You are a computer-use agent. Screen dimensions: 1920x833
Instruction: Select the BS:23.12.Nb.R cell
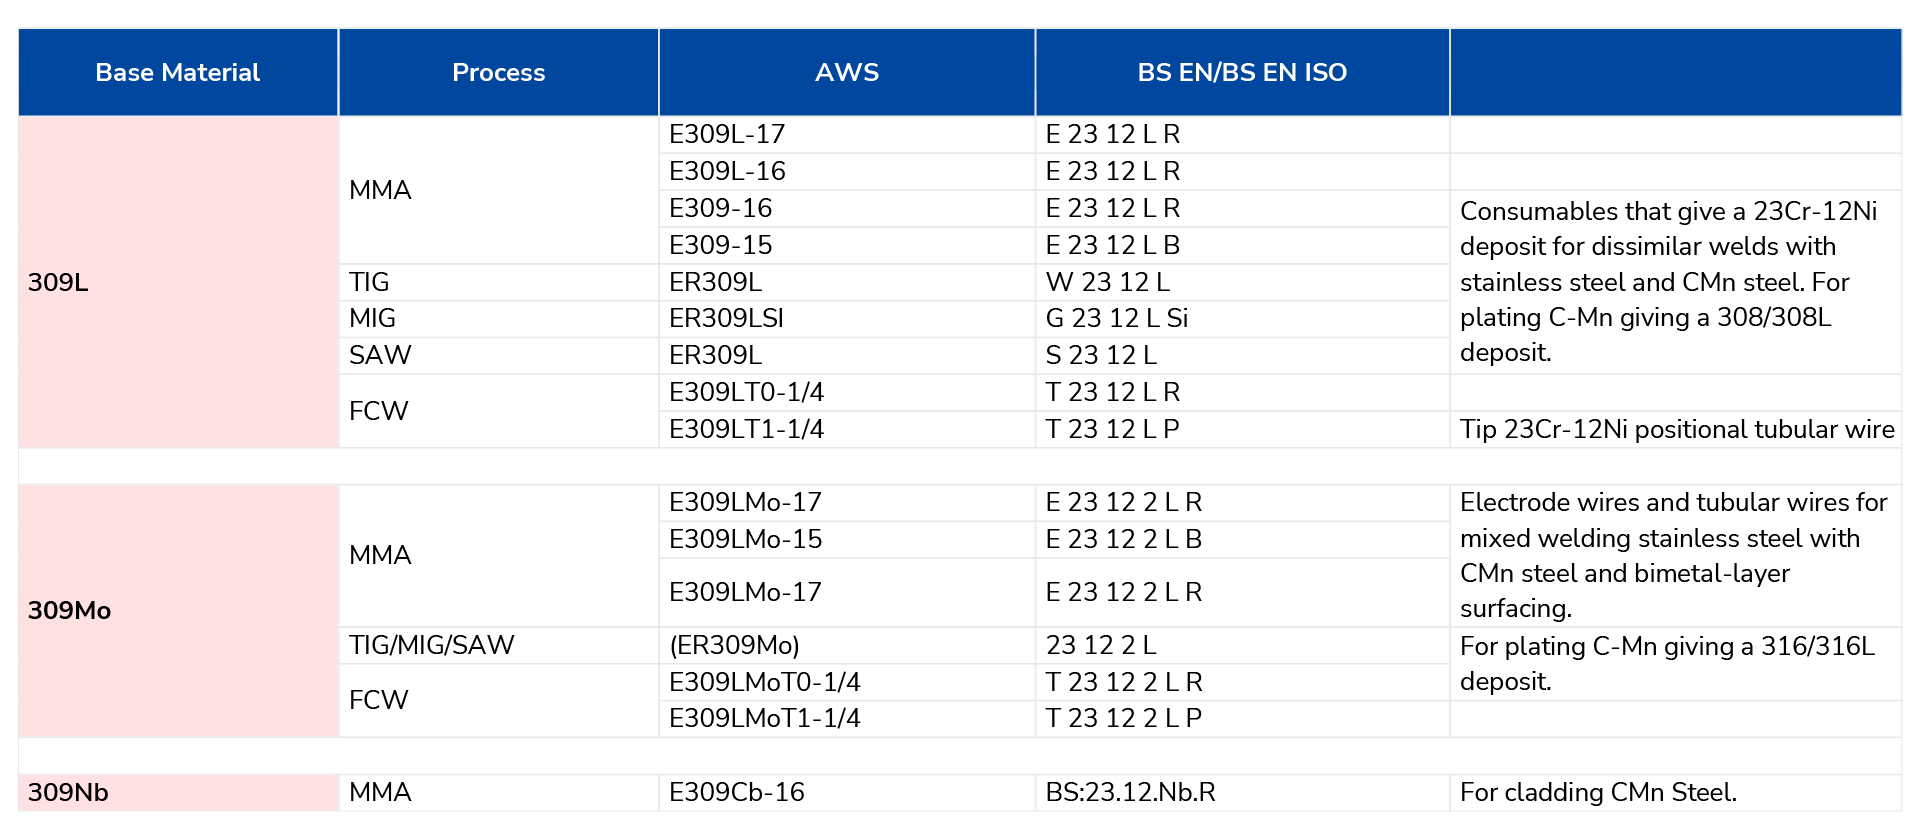(1242, 792)
